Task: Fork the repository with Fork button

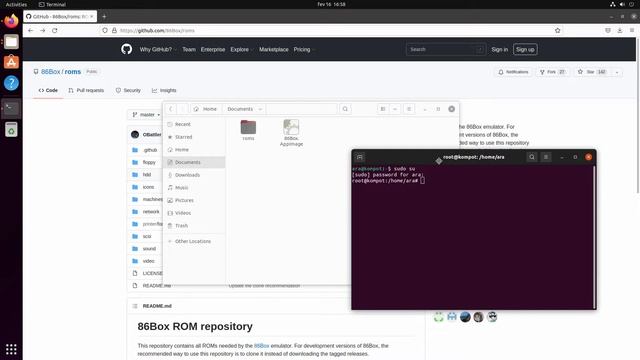Action: [552, 72]
